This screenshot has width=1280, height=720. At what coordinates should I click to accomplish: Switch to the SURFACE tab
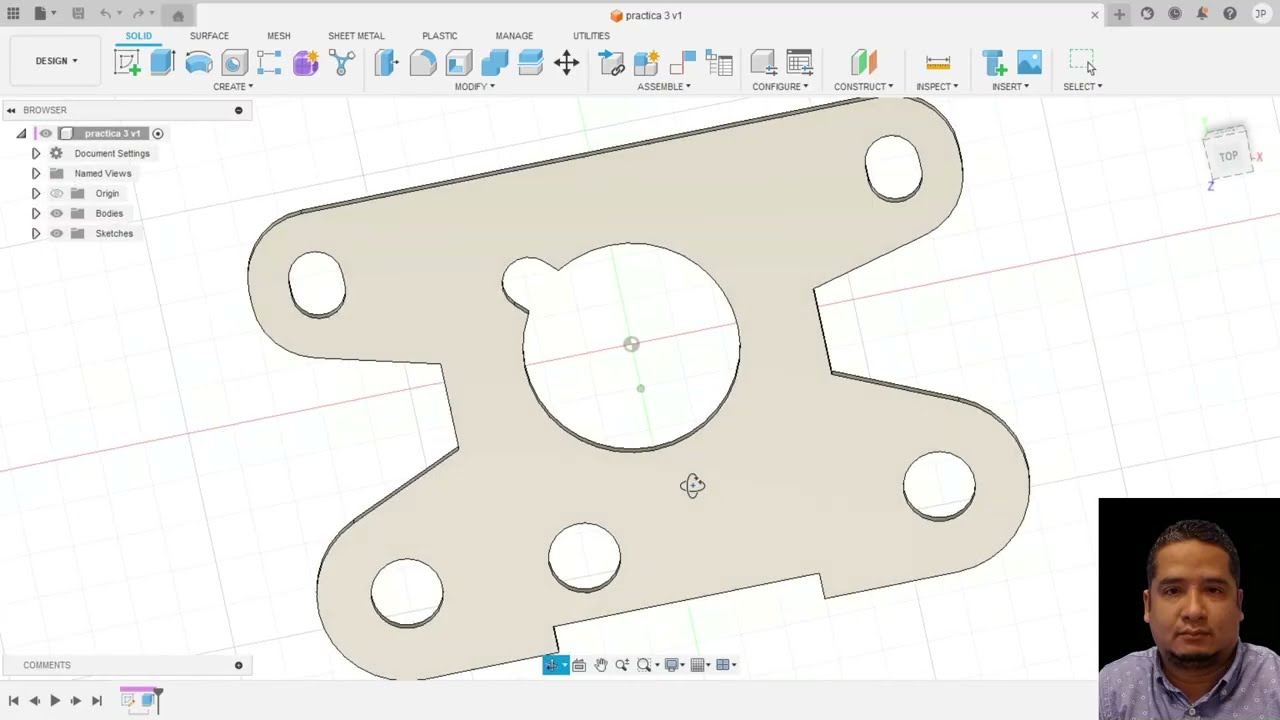(x=209, y=36)
